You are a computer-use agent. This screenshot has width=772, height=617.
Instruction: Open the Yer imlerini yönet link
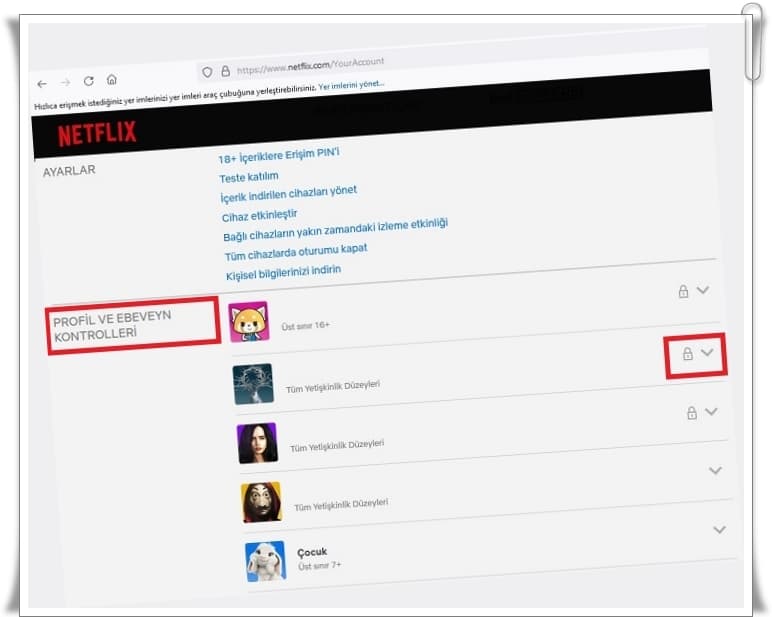coord(351,85)
